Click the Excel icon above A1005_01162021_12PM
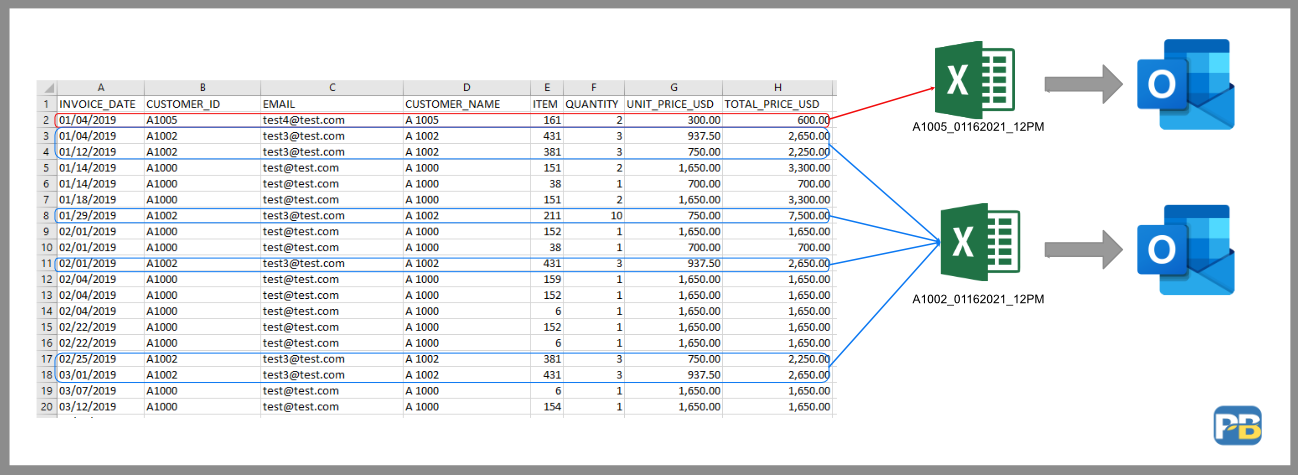Image resolution: width=1298 pixels, height=475 pixels. click(x=974, y=83)
